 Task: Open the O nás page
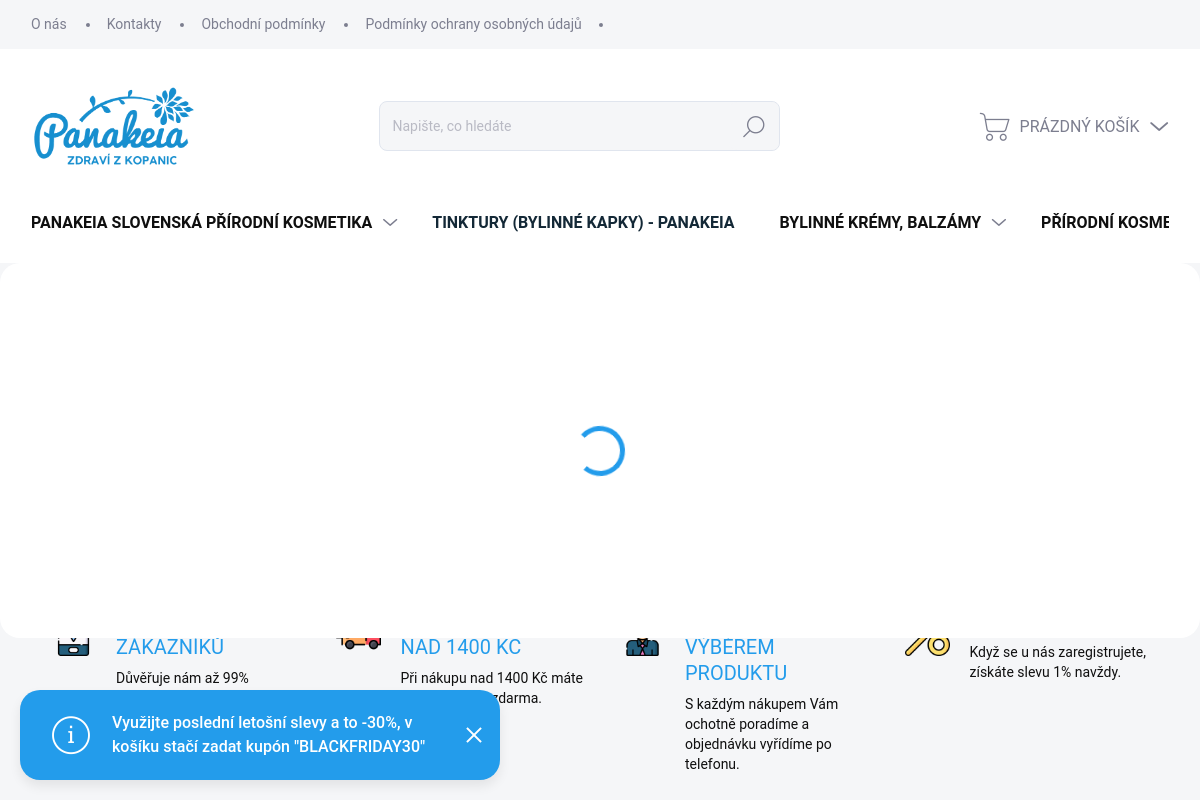coord(48,24)
